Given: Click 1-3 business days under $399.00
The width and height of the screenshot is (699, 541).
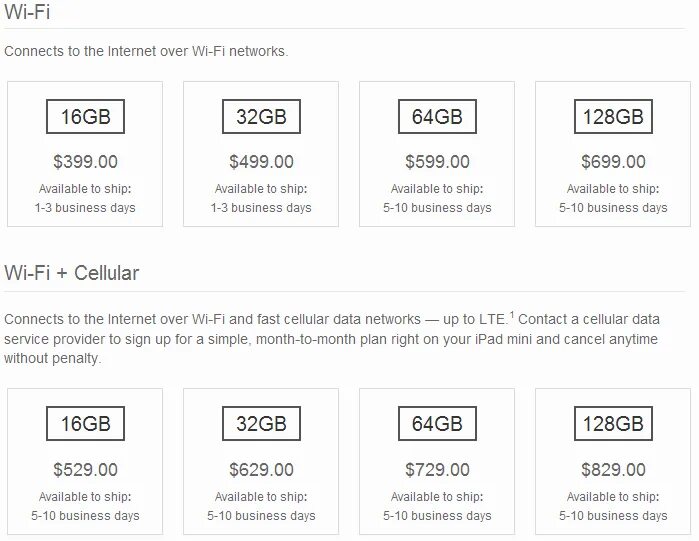Looking at the screenshot, I should coord(85,208).
